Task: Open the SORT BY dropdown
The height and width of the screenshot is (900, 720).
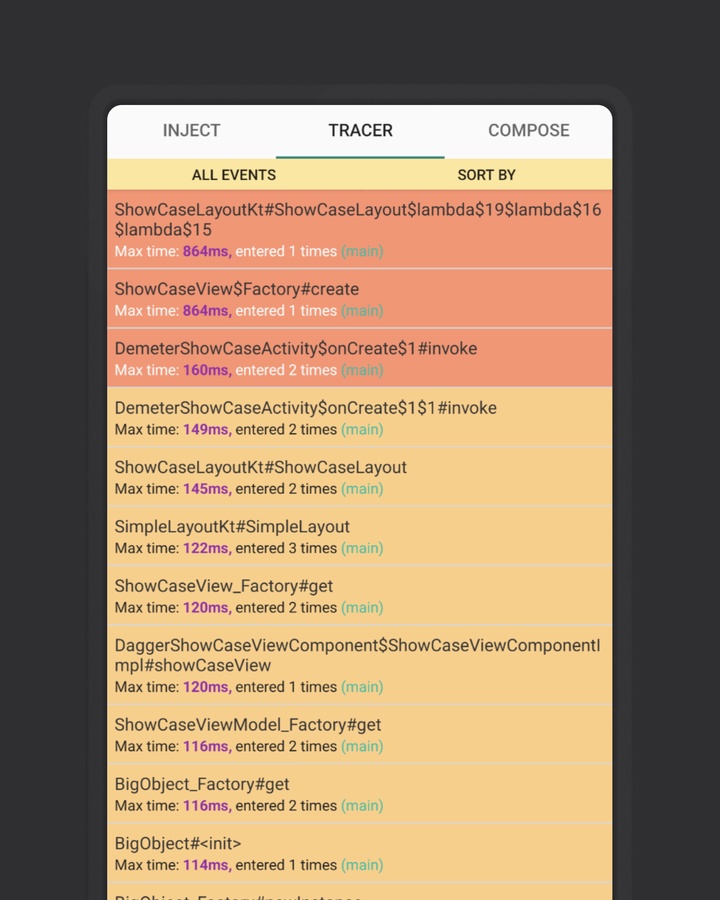Action: click(486, 175)
